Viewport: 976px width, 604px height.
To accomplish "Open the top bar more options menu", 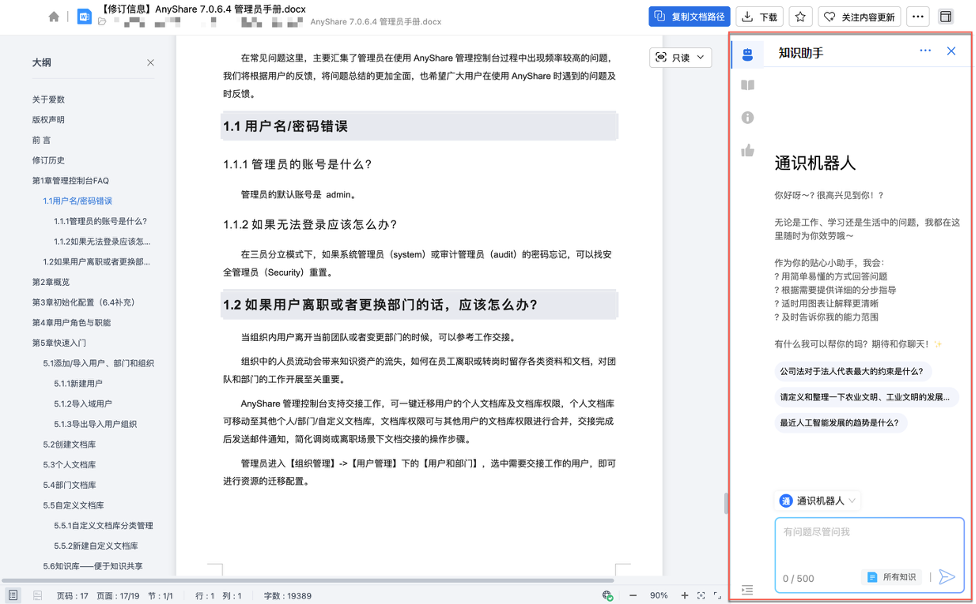I will coord(917,17).
